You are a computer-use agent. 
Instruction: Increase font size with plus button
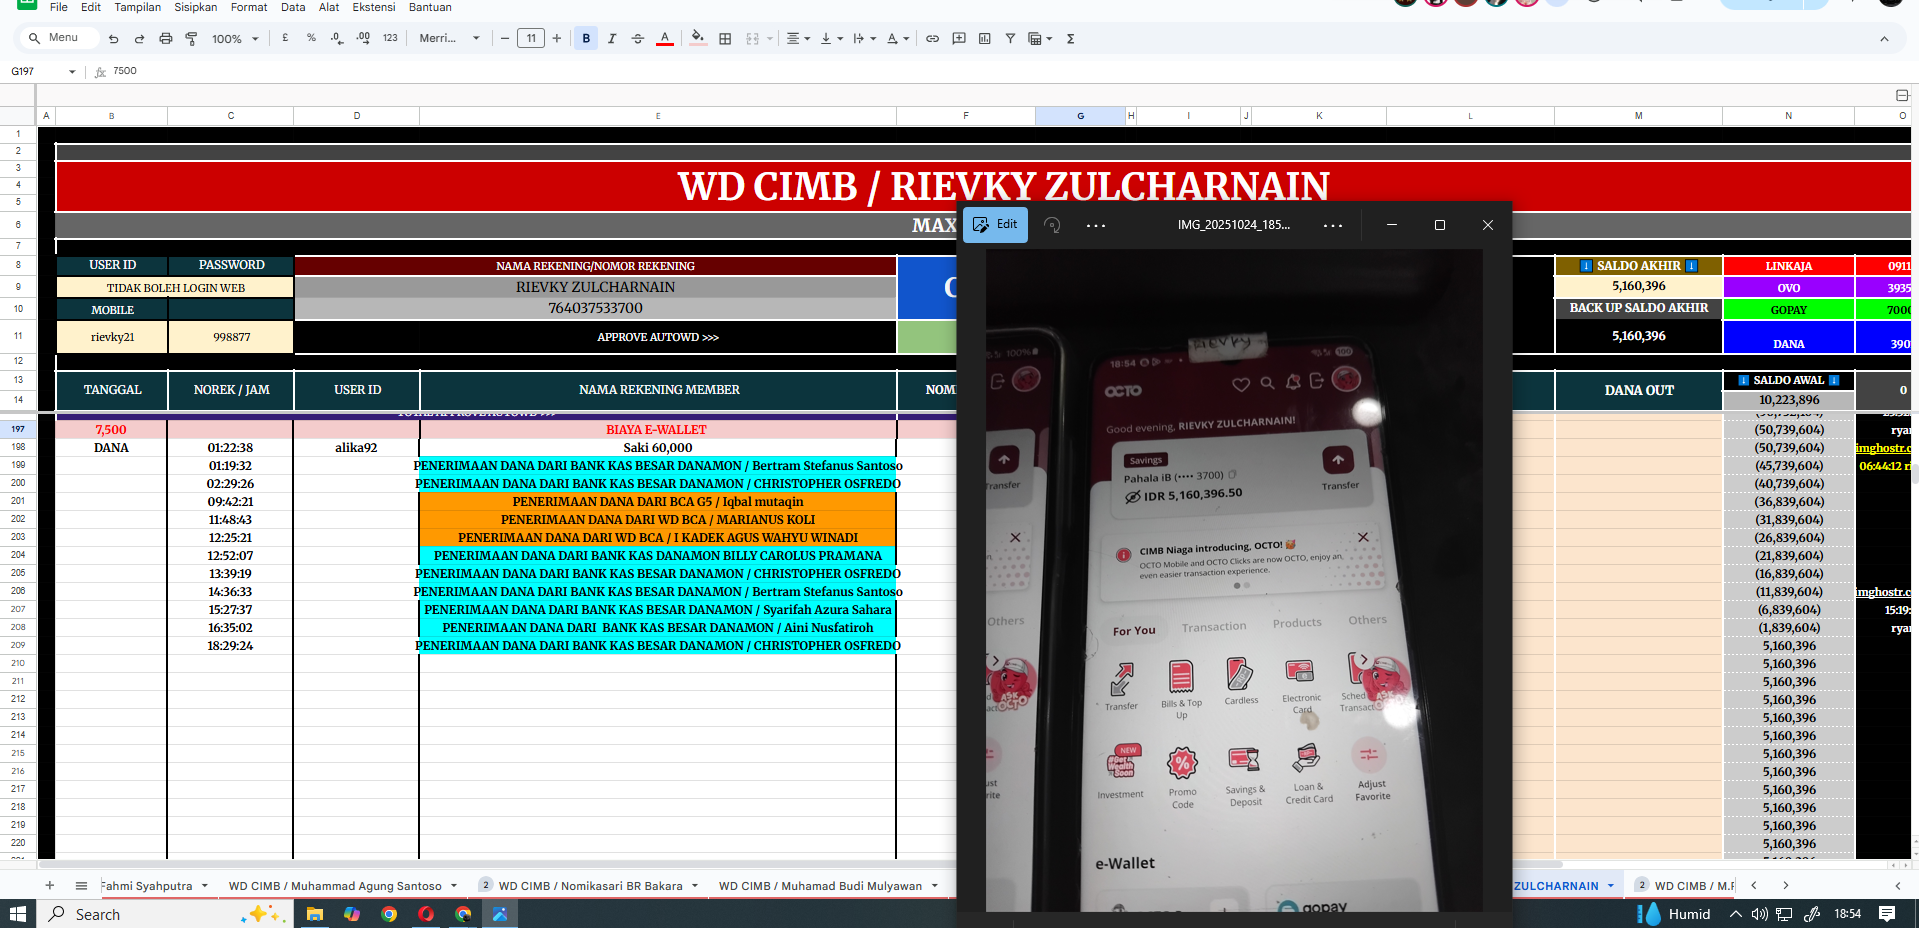(557, 38)
